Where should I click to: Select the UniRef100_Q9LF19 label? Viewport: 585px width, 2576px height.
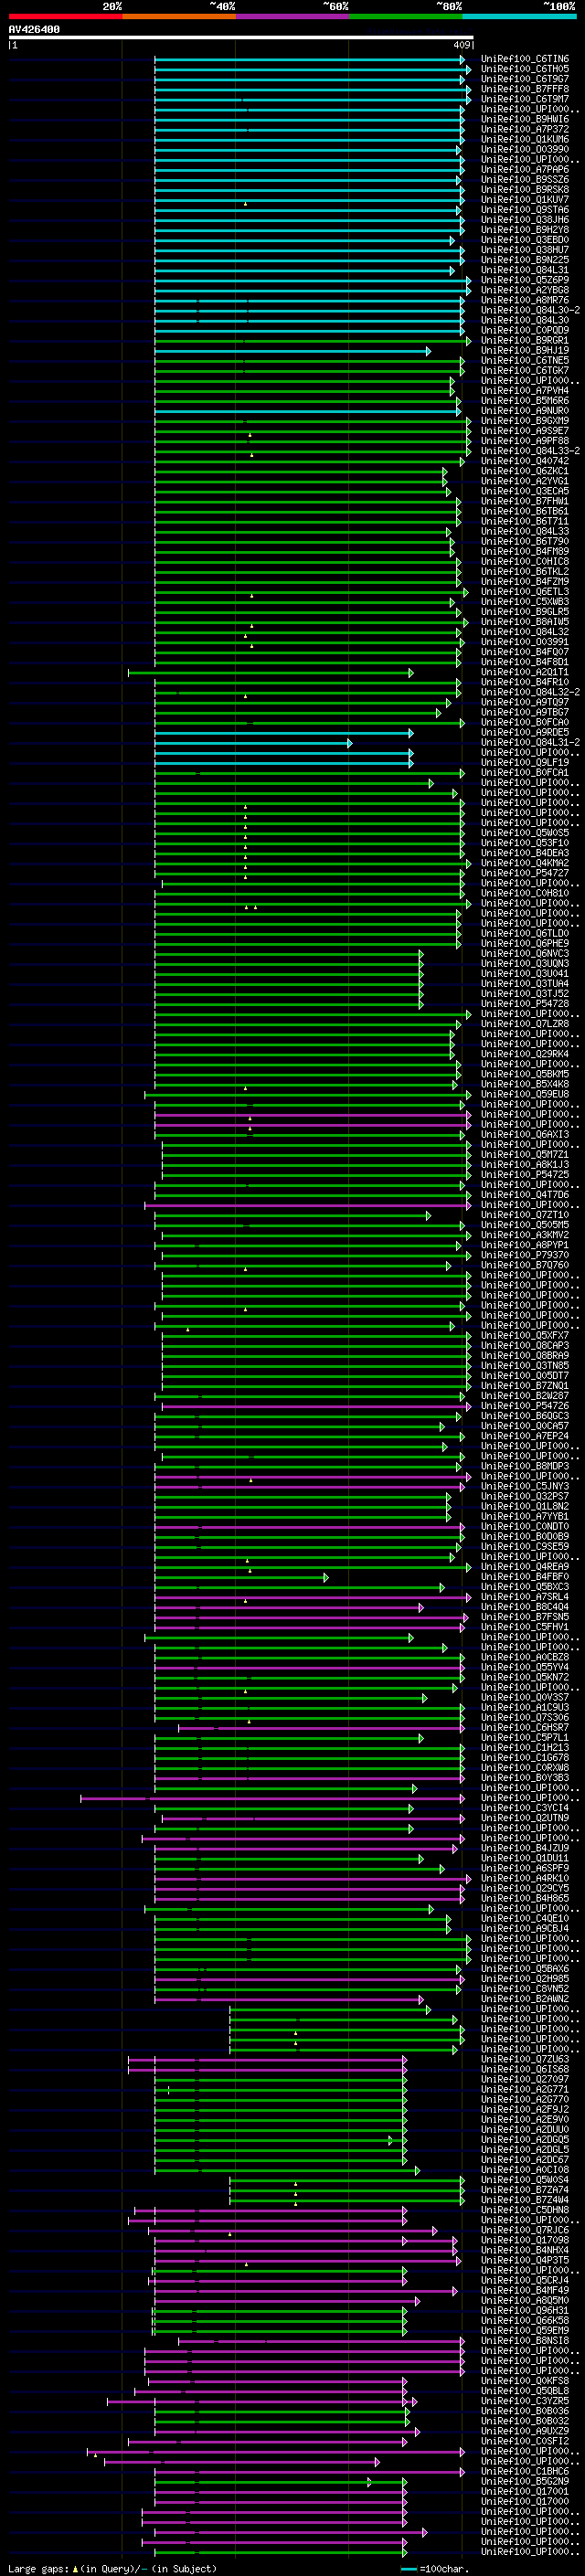pos(525,763)
